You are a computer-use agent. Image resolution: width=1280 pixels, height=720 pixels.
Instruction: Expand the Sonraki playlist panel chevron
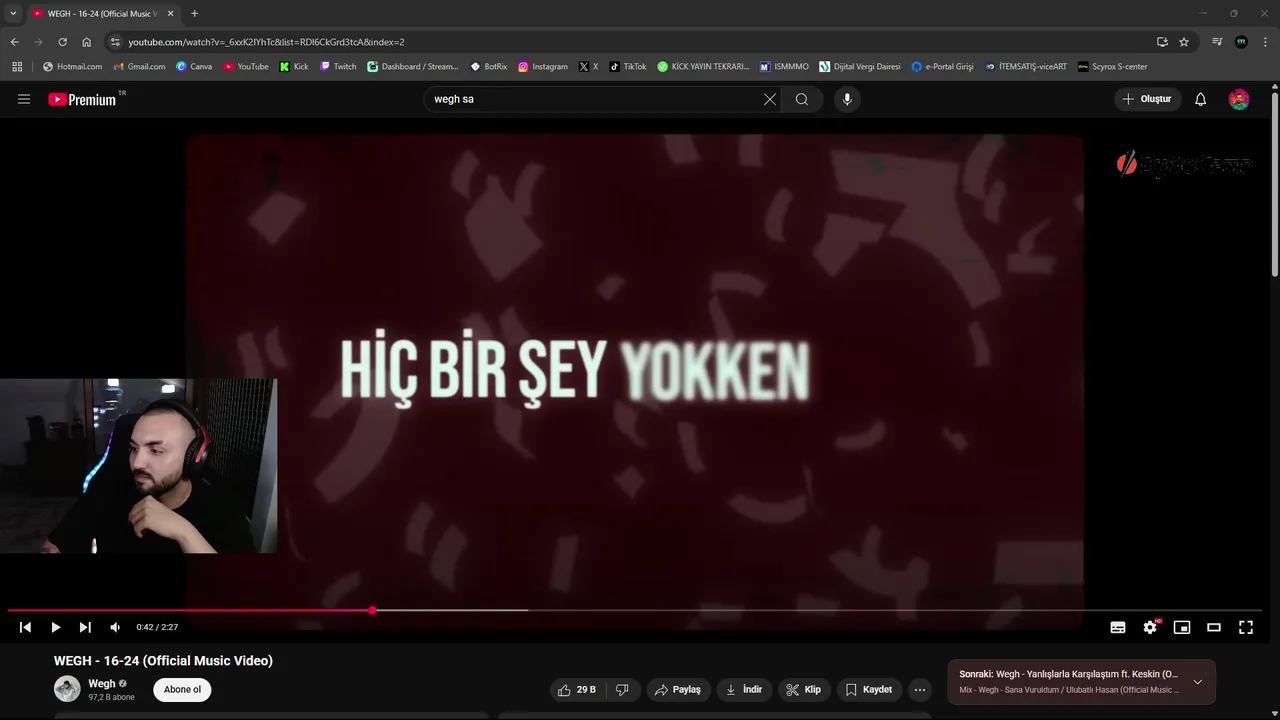tap(1197, 682)
